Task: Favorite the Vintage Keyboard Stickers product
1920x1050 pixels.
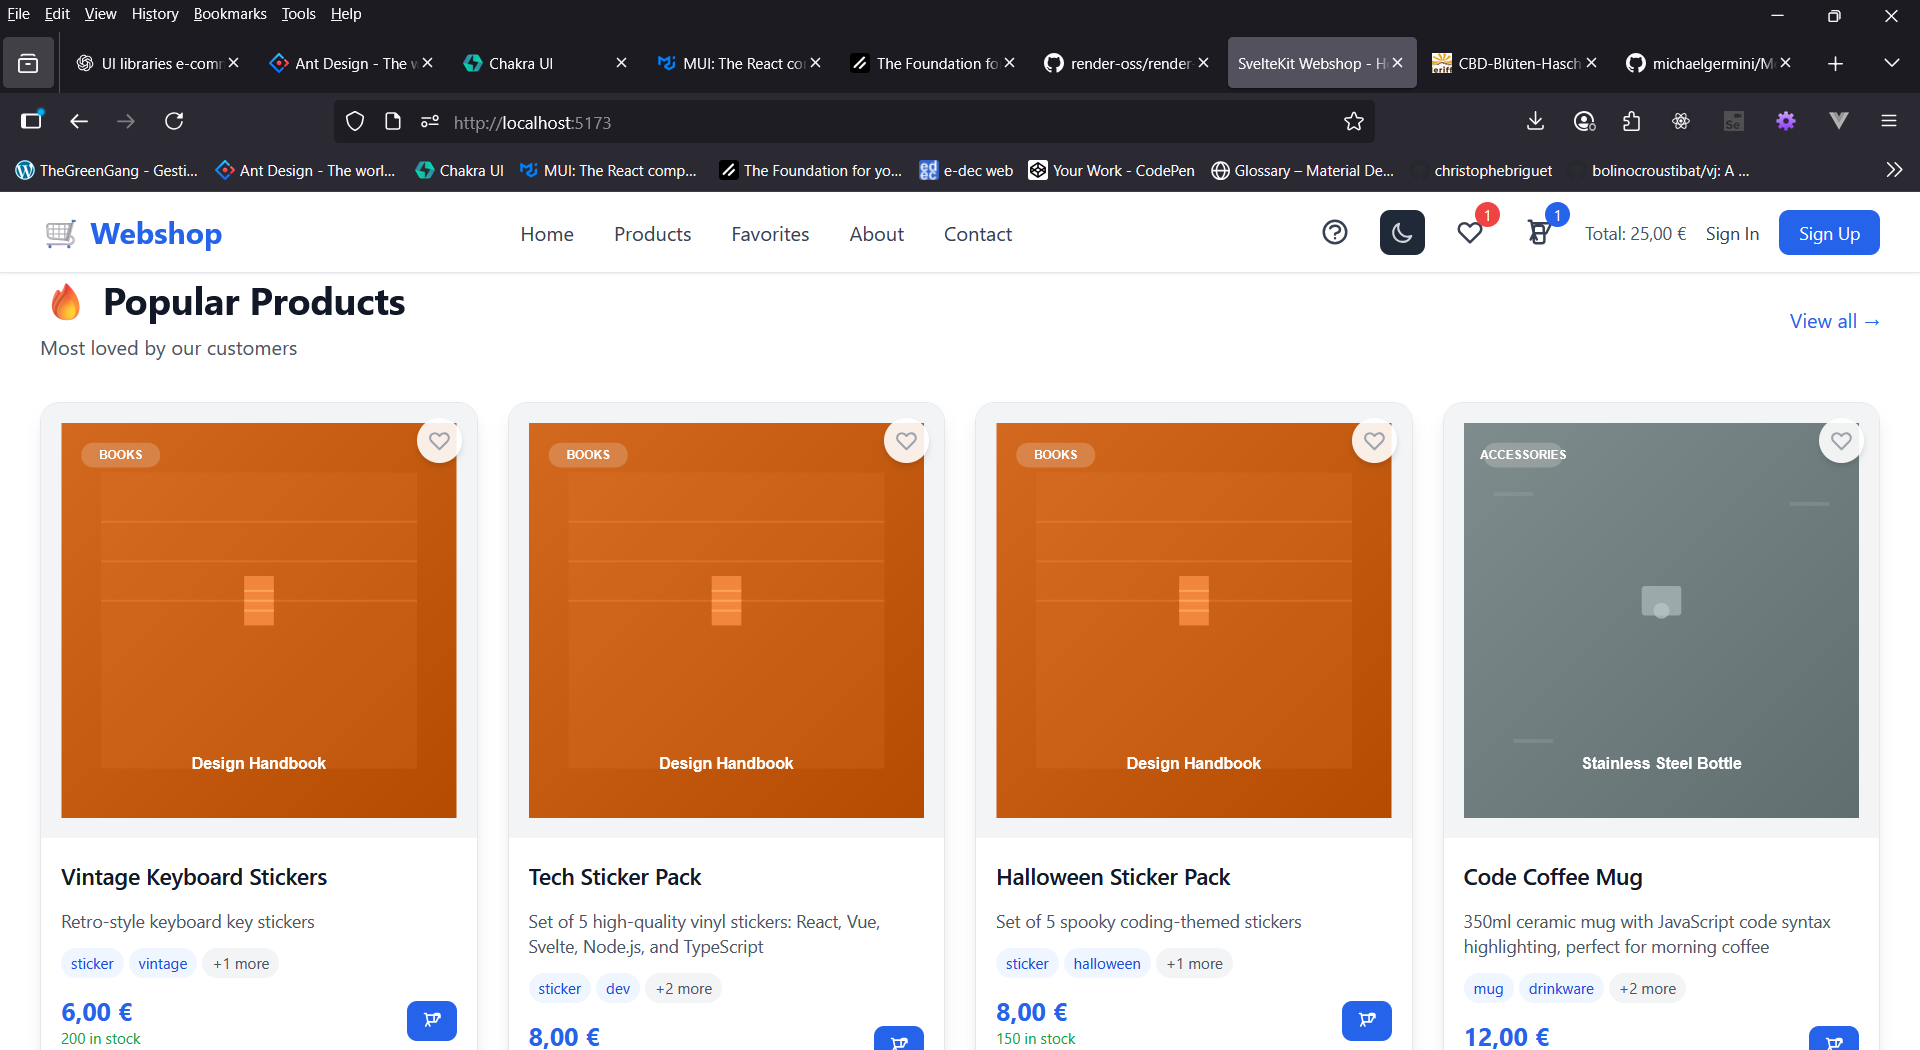Action: click(439, 441)
